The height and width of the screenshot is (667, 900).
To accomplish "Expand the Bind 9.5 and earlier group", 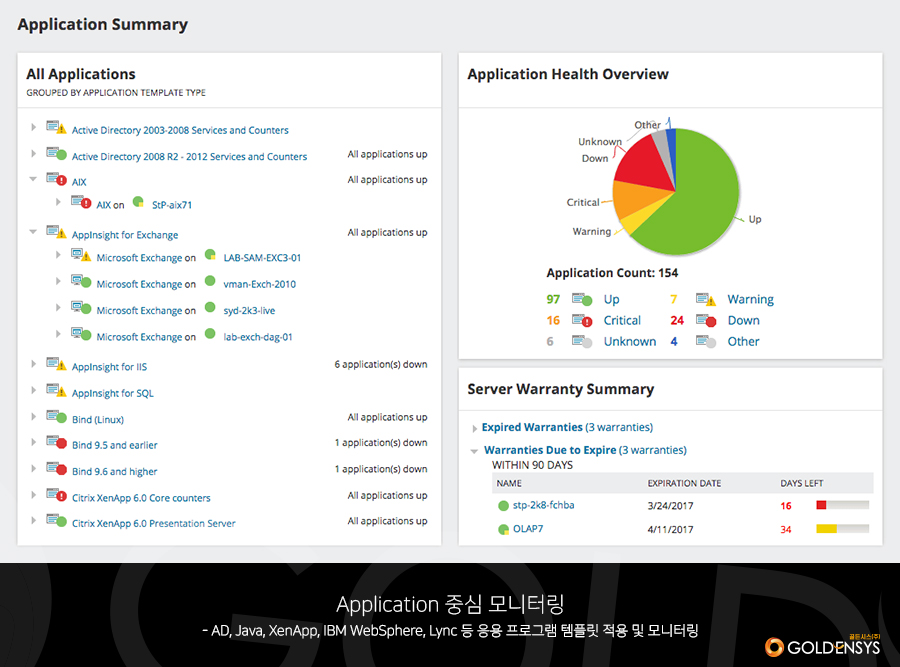I will point(33,441).
